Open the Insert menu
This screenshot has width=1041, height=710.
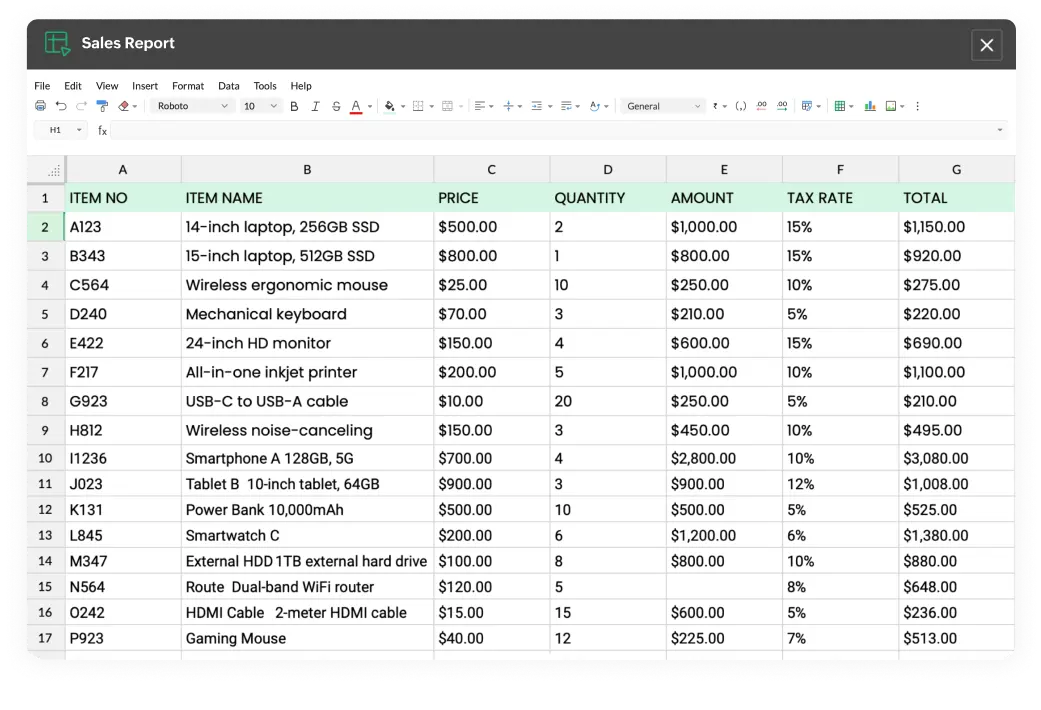pyautogui.click(x=145, y=86)
